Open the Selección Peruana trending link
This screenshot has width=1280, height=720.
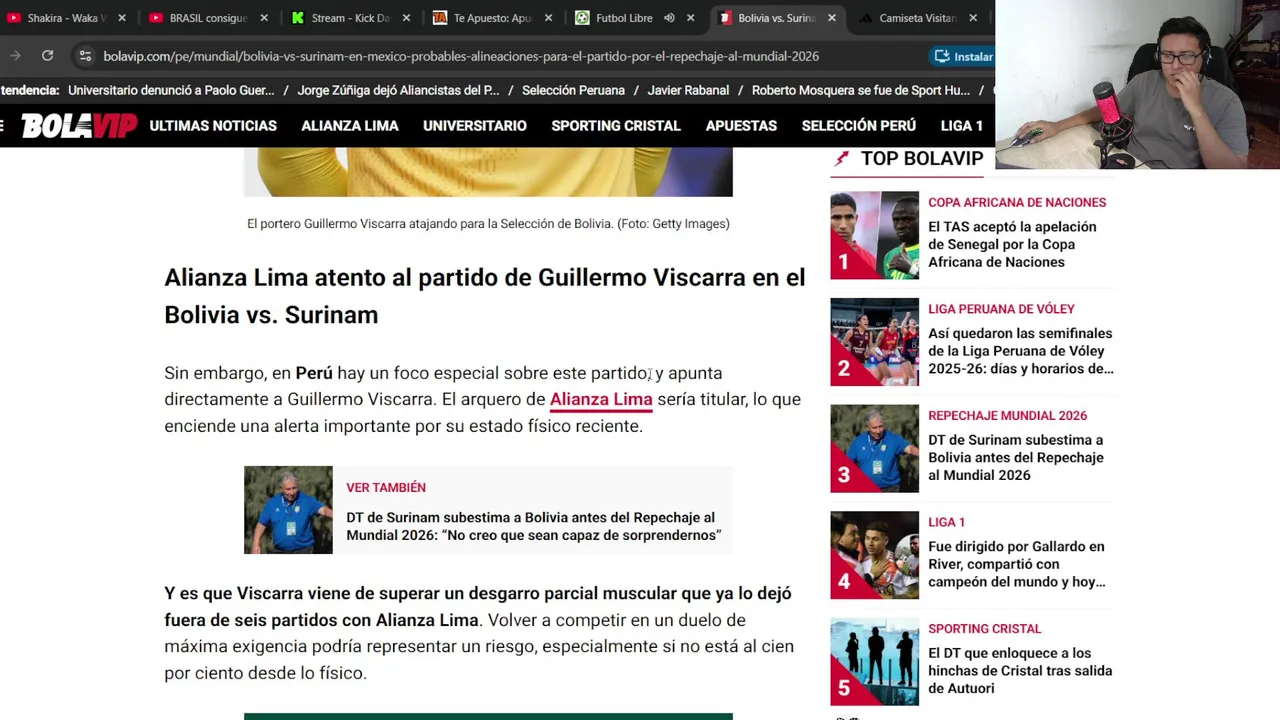(x=573, y=90)
